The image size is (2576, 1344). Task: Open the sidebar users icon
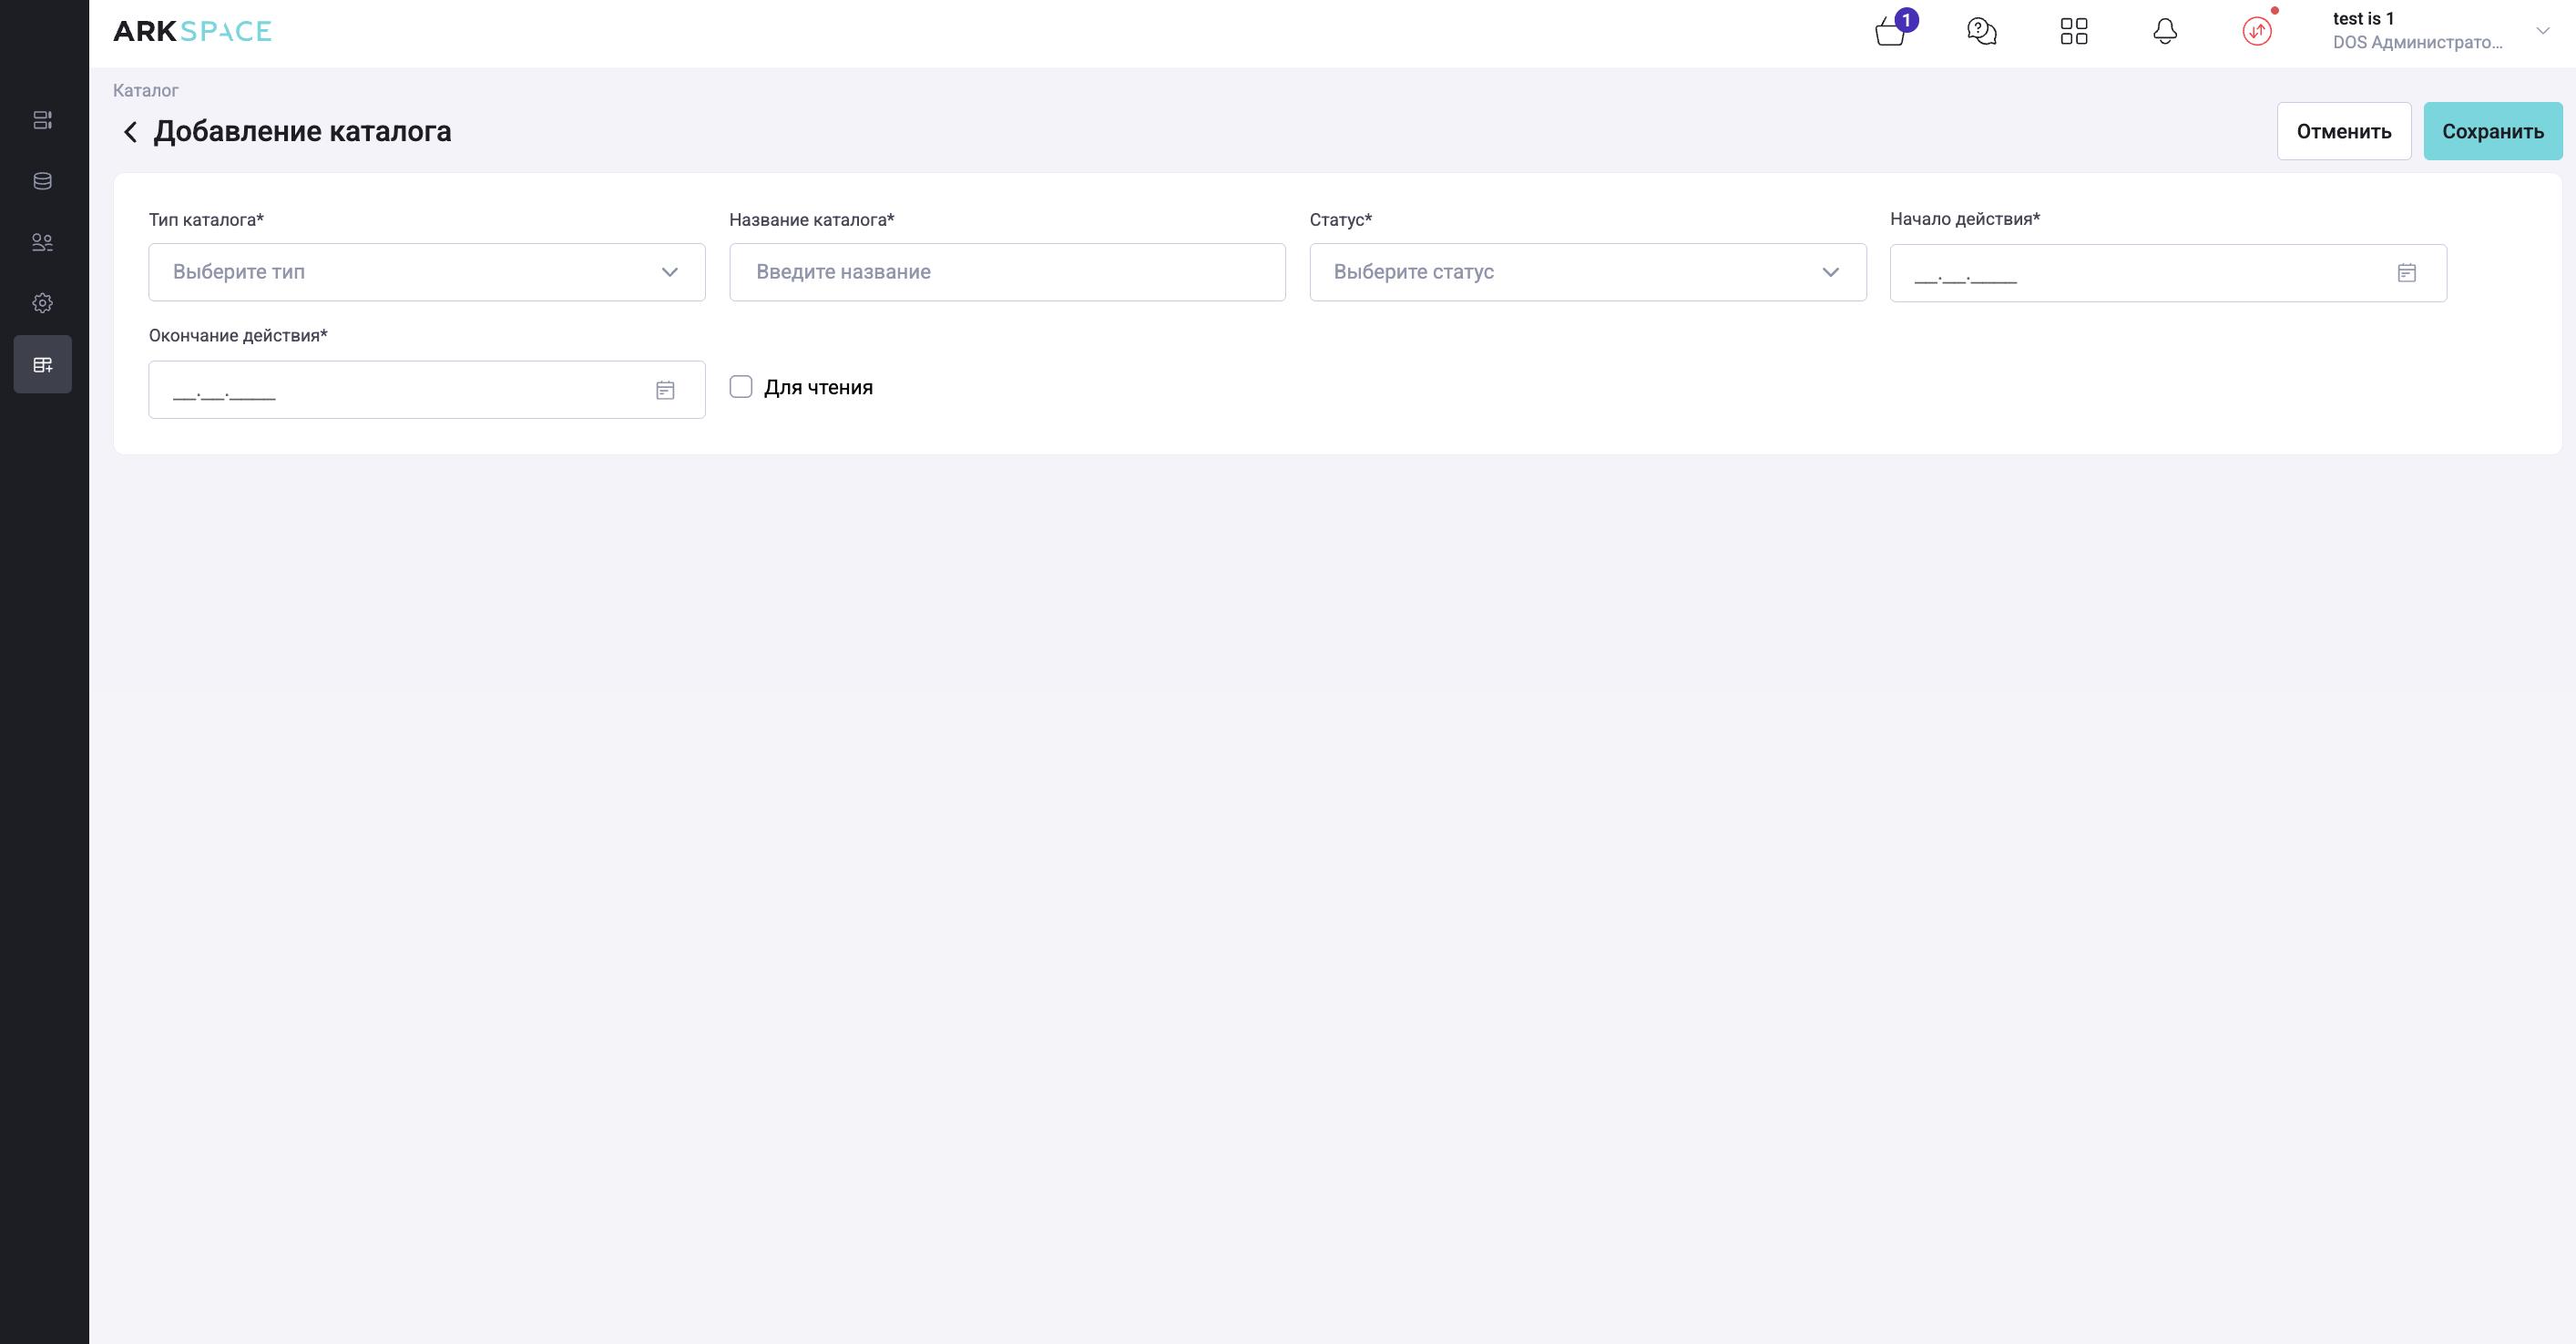click(42, 242)
